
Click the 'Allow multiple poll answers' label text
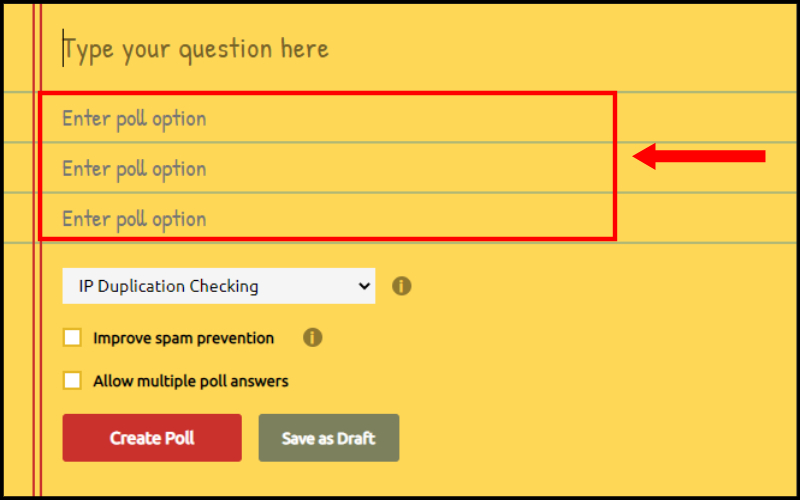pyautogui.click(x=191, y=381)
